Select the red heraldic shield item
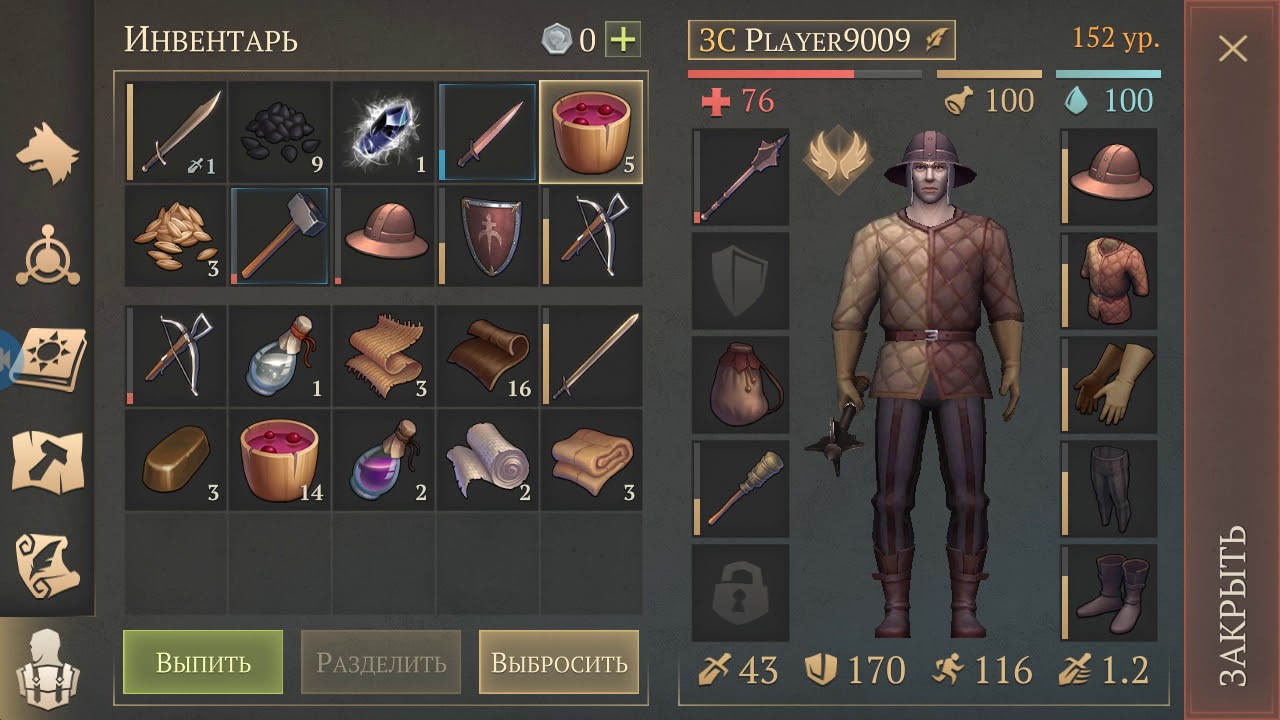 [487, 236]
